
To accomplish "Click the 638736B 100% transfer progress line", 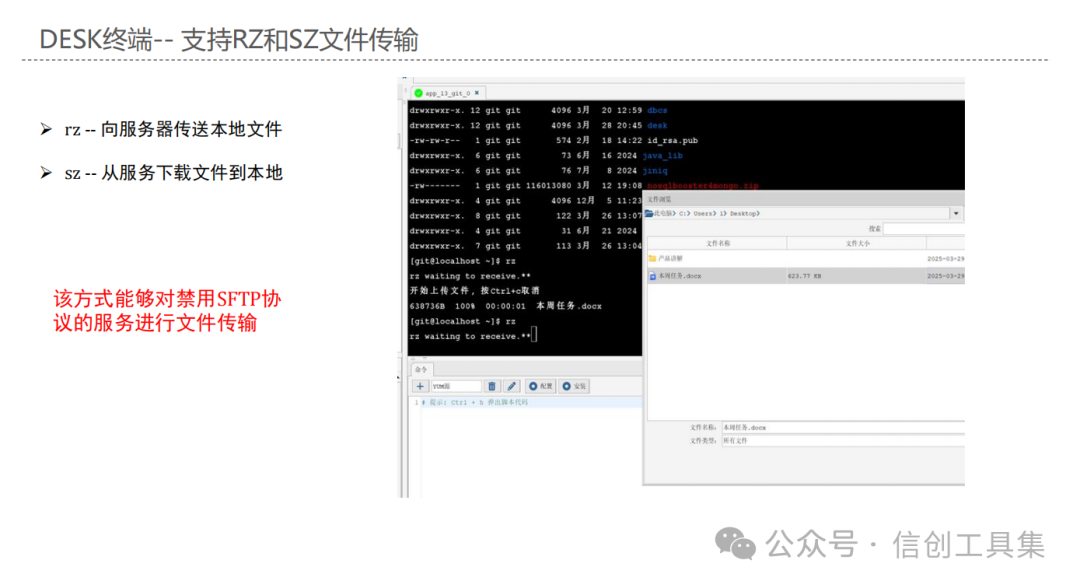I will tap(506, 306).
